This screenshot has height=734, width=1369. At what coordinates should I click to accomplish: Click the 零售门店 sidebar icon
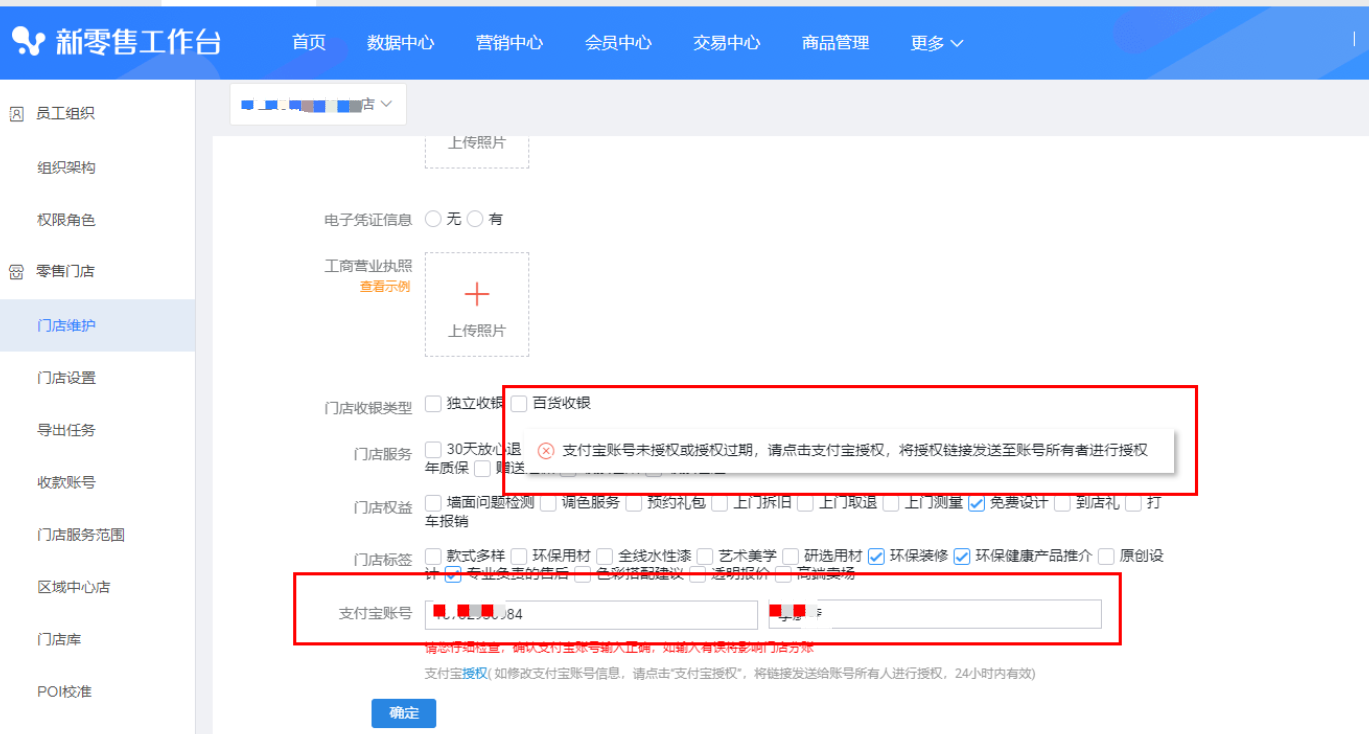click(16, 272)
